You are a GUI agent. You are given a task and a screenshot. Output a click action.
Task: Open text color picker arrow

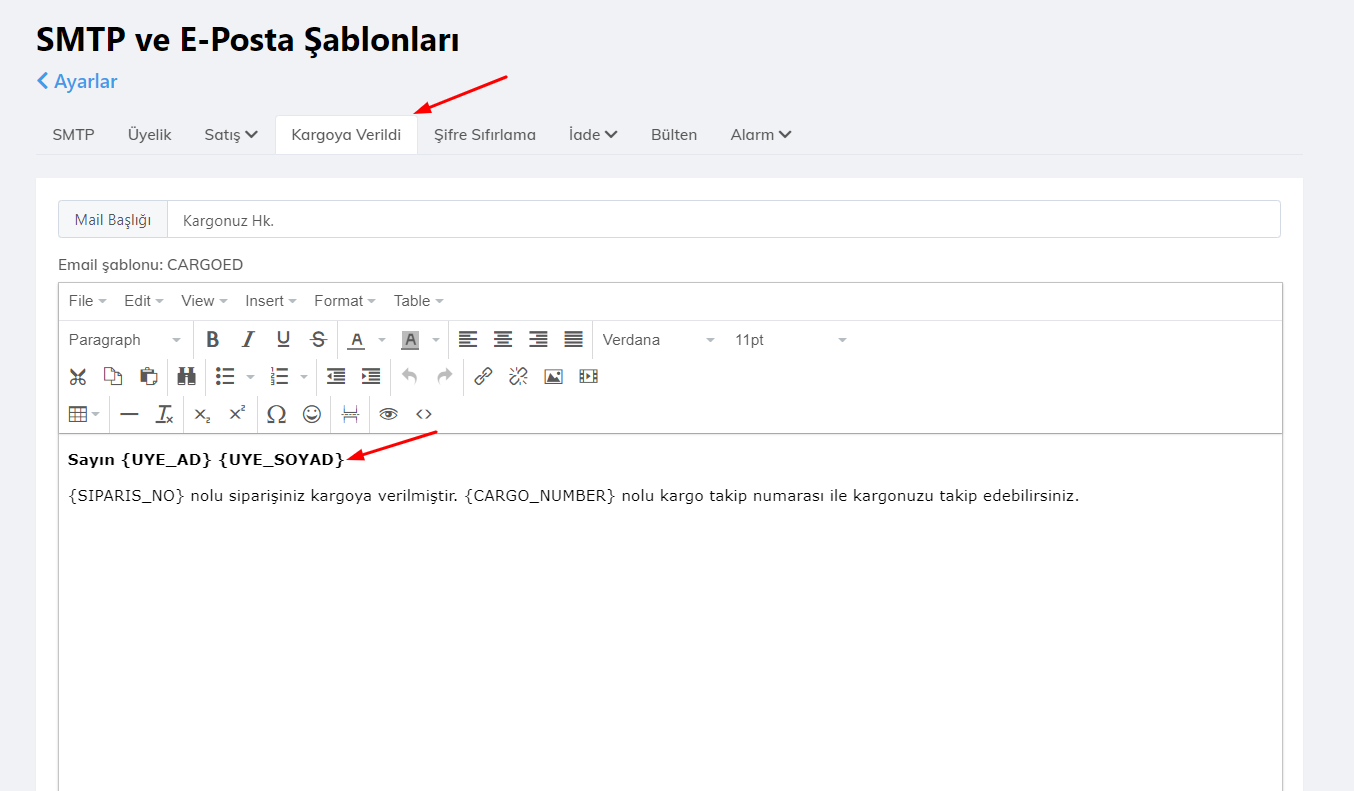coord(381,340)
